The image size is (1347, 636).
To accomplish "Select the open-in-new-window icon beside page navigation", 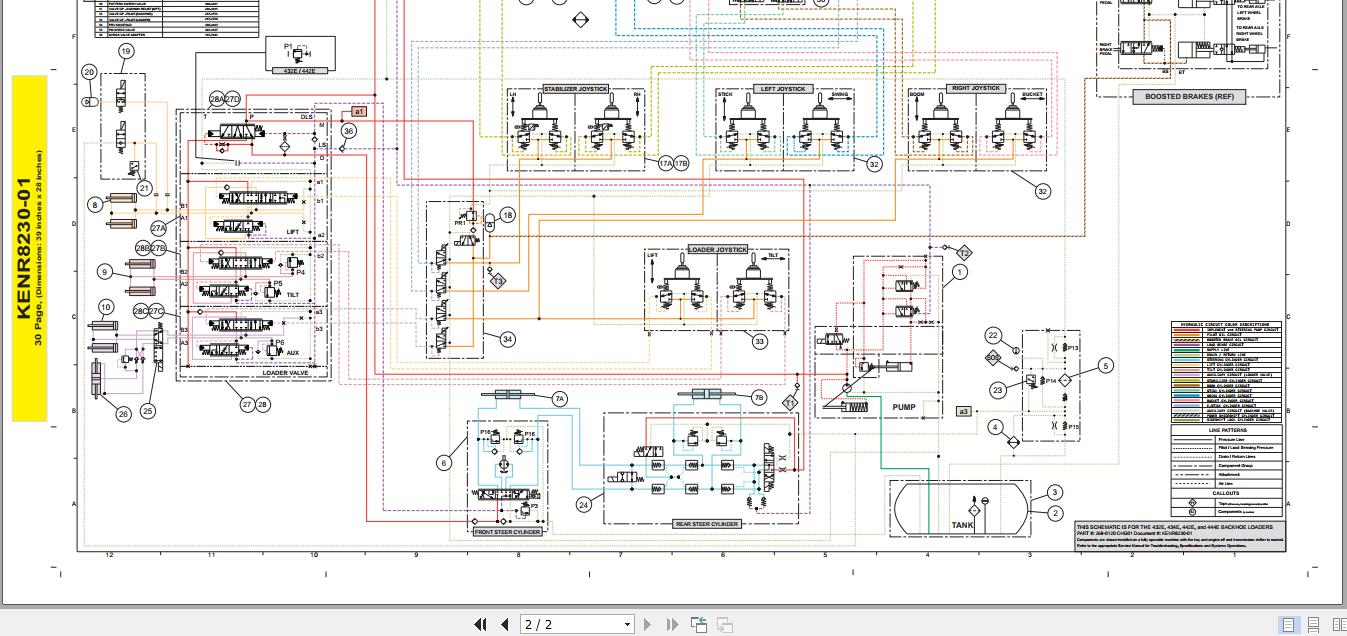I will coord(699,624).
